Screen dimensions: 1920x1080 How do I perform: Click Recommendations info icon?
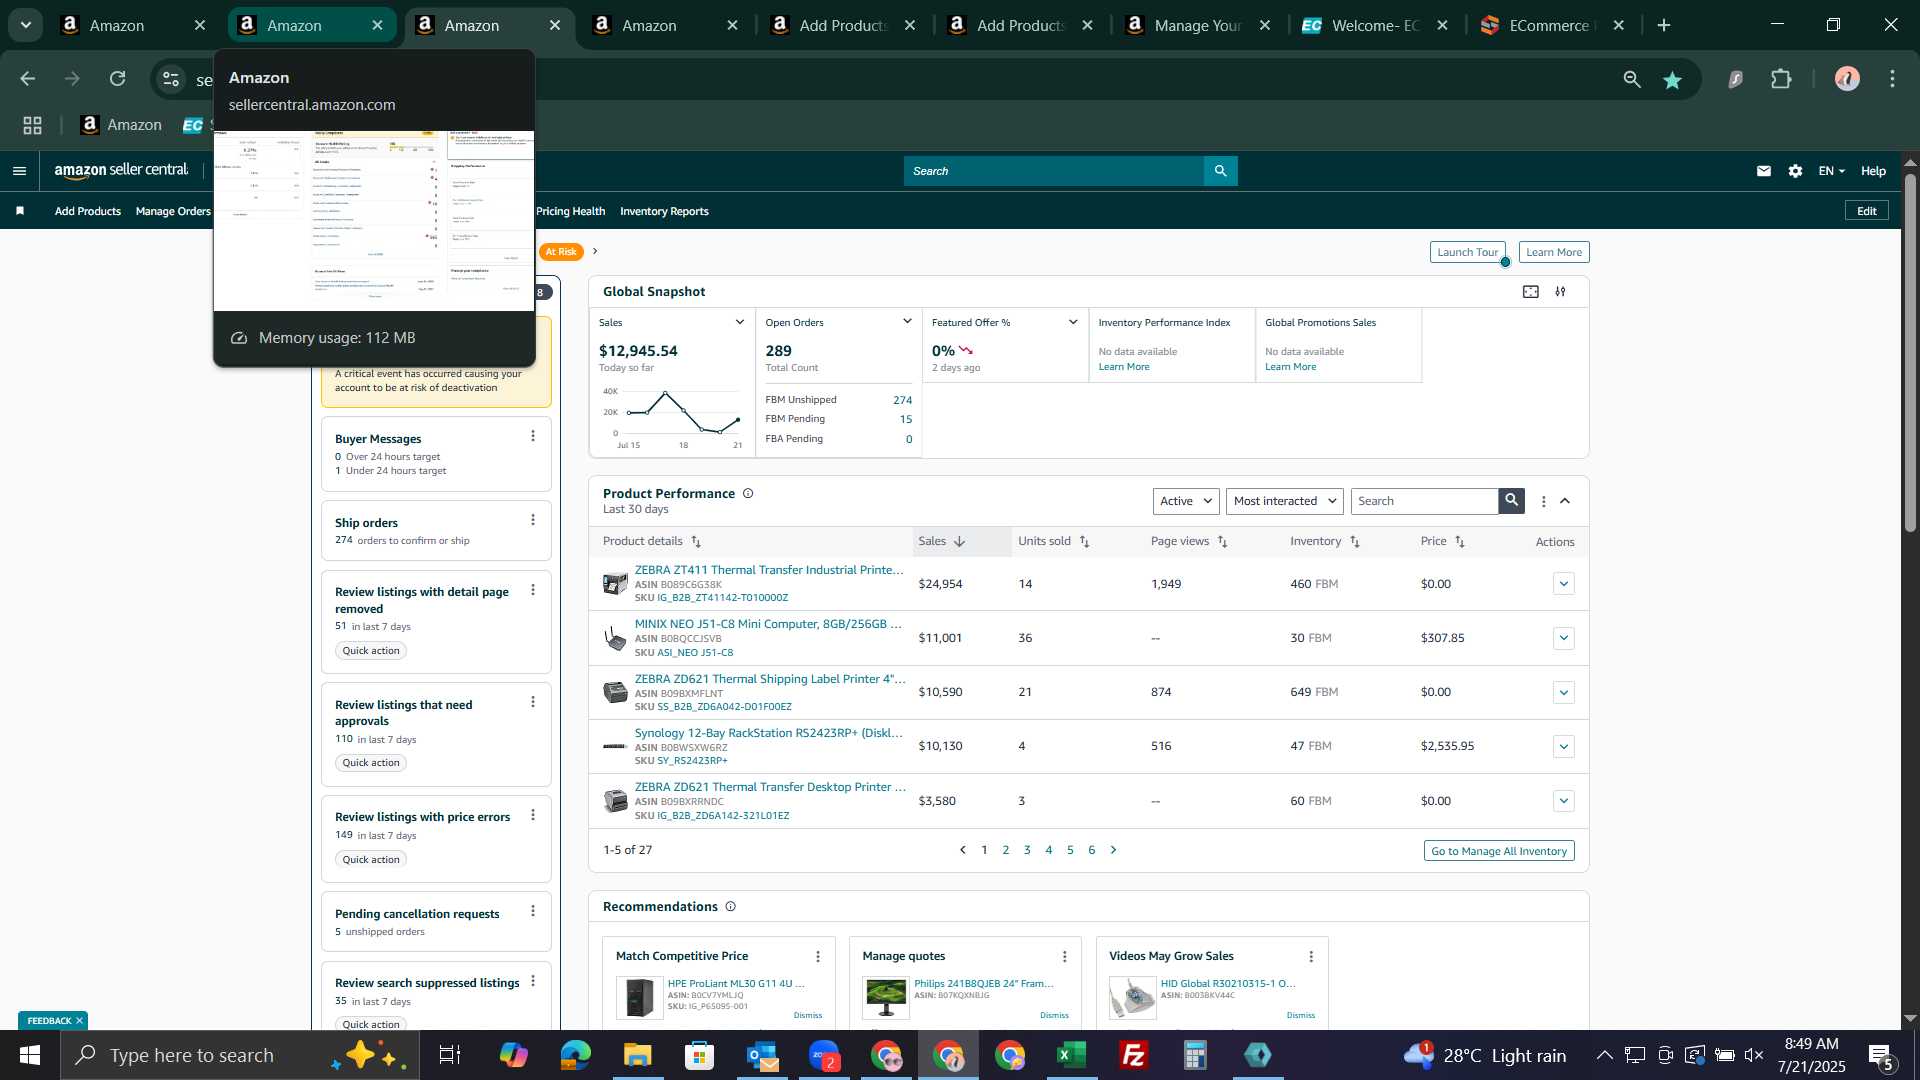(731, 907)
